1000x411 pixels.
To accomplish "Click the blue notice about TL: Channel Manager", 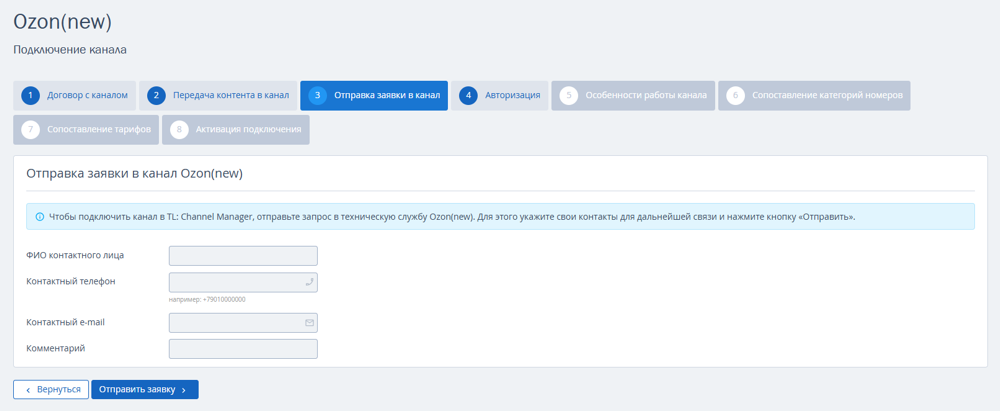I will coord(501,216).
